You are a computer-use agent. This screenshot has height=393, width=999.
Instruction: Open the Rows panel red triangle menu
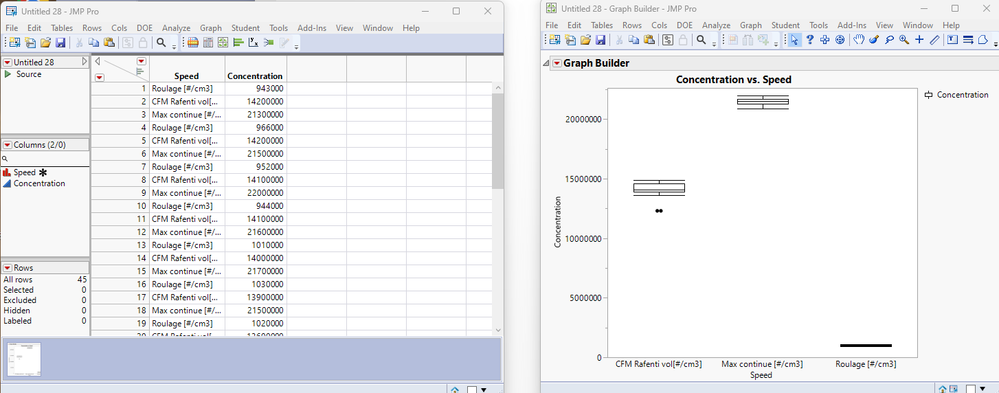point(8,268)
